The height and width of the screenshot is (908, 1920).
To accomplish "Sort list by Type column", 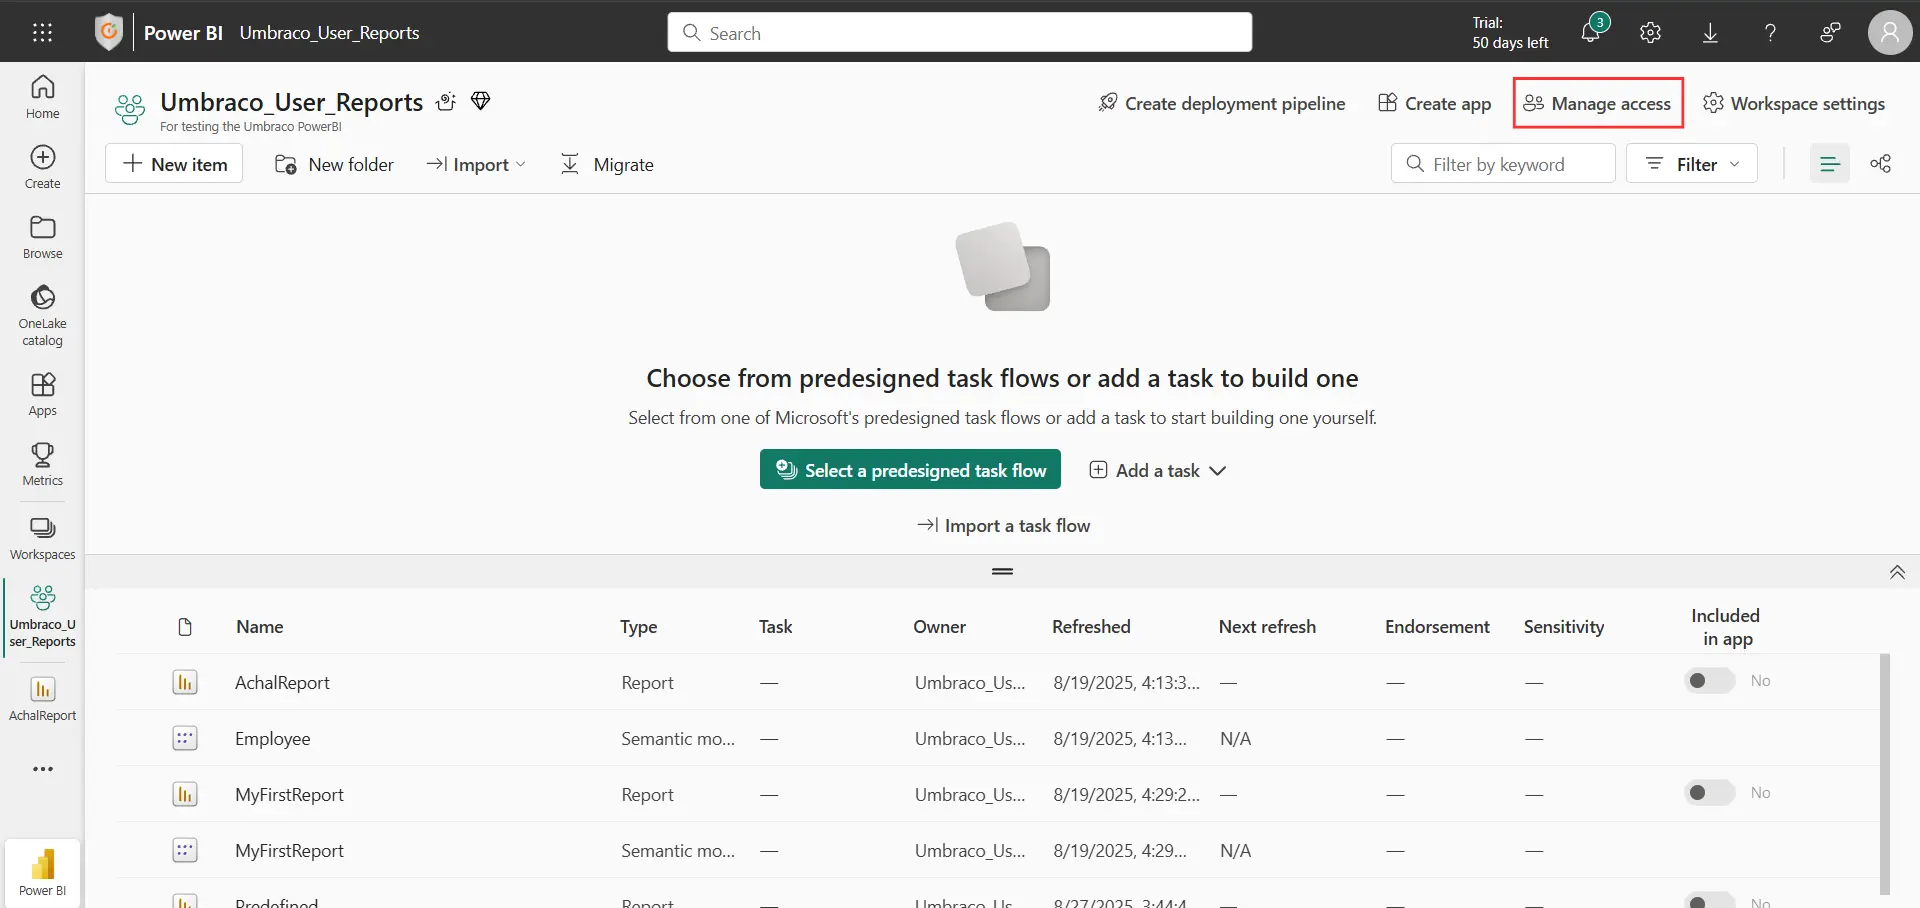I will coord(639,627).
